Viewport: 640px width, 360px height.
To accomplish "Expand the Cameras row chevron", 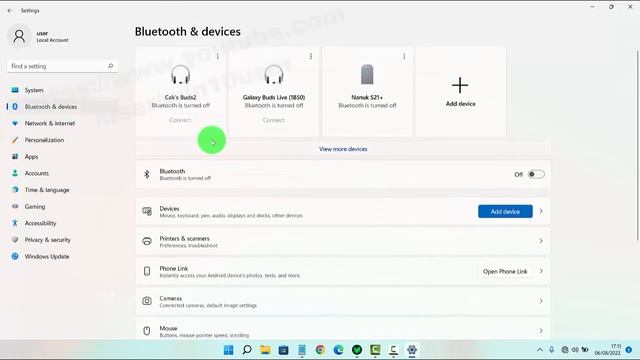I will tap(541, 301).
